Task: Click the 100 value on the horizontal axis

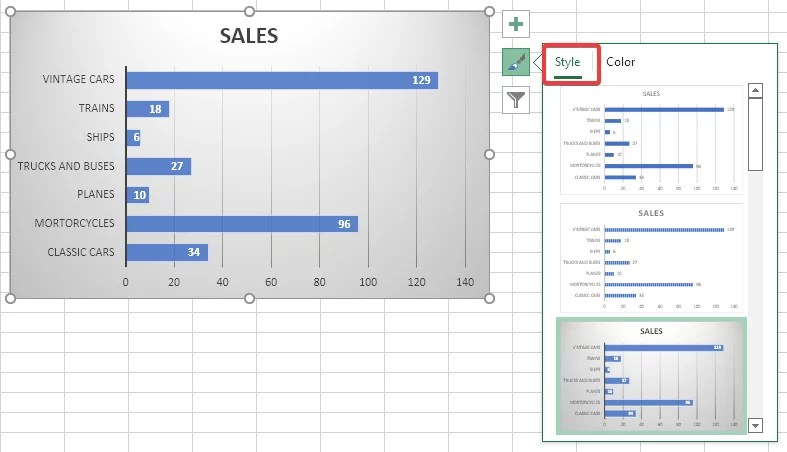Action: click(368, 282)
